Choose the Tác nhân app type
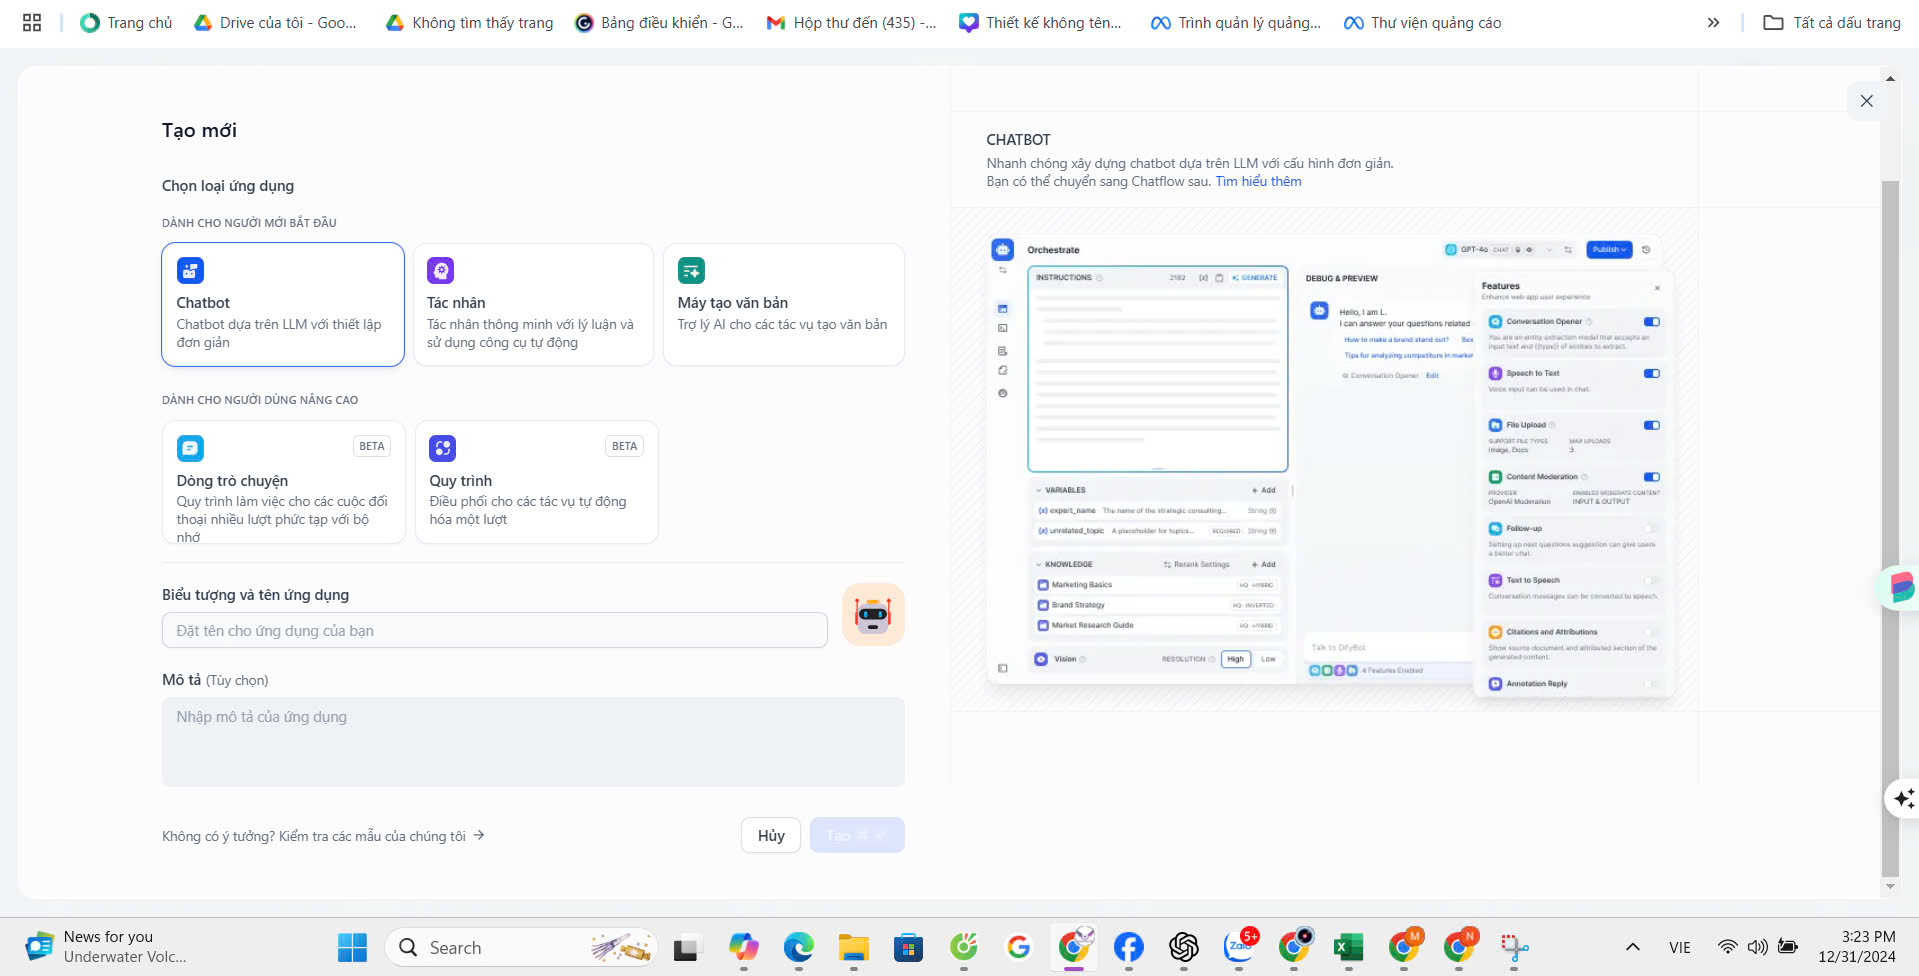The height and width of the screenshot is (976, 1919). tap(533, 305)
